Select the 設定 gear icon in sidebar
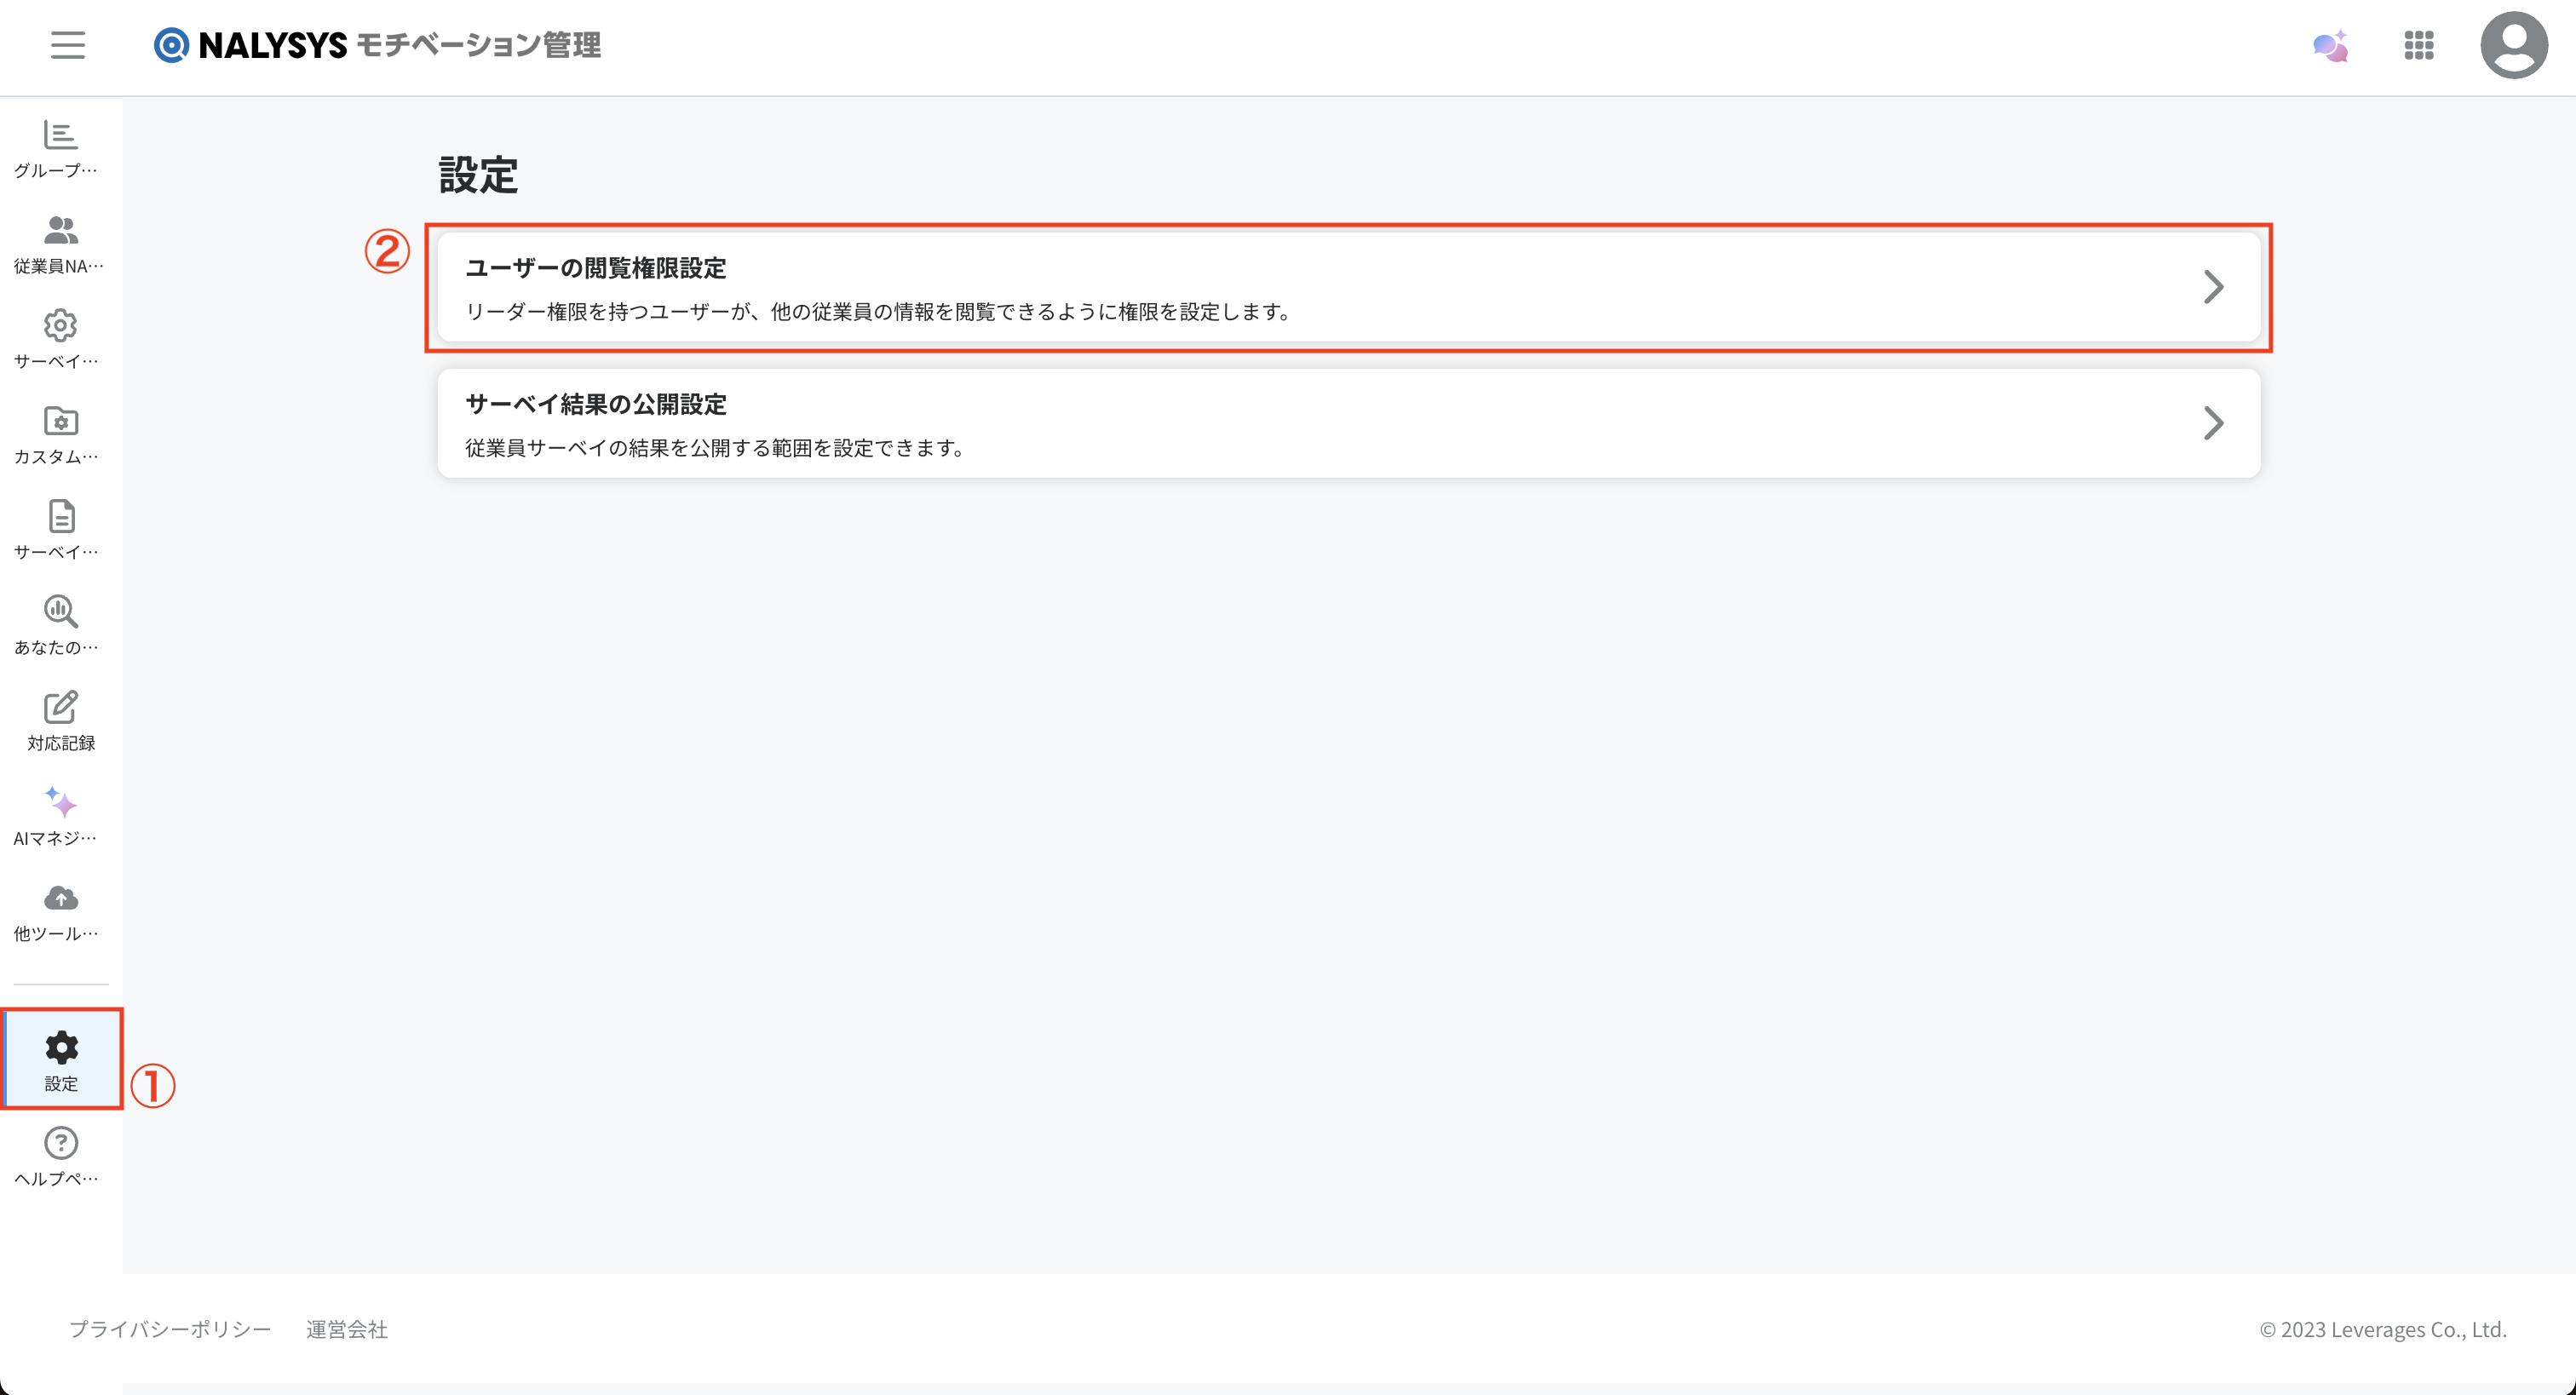This screenshot has width=2576, height=1395. pos(61,1047)
